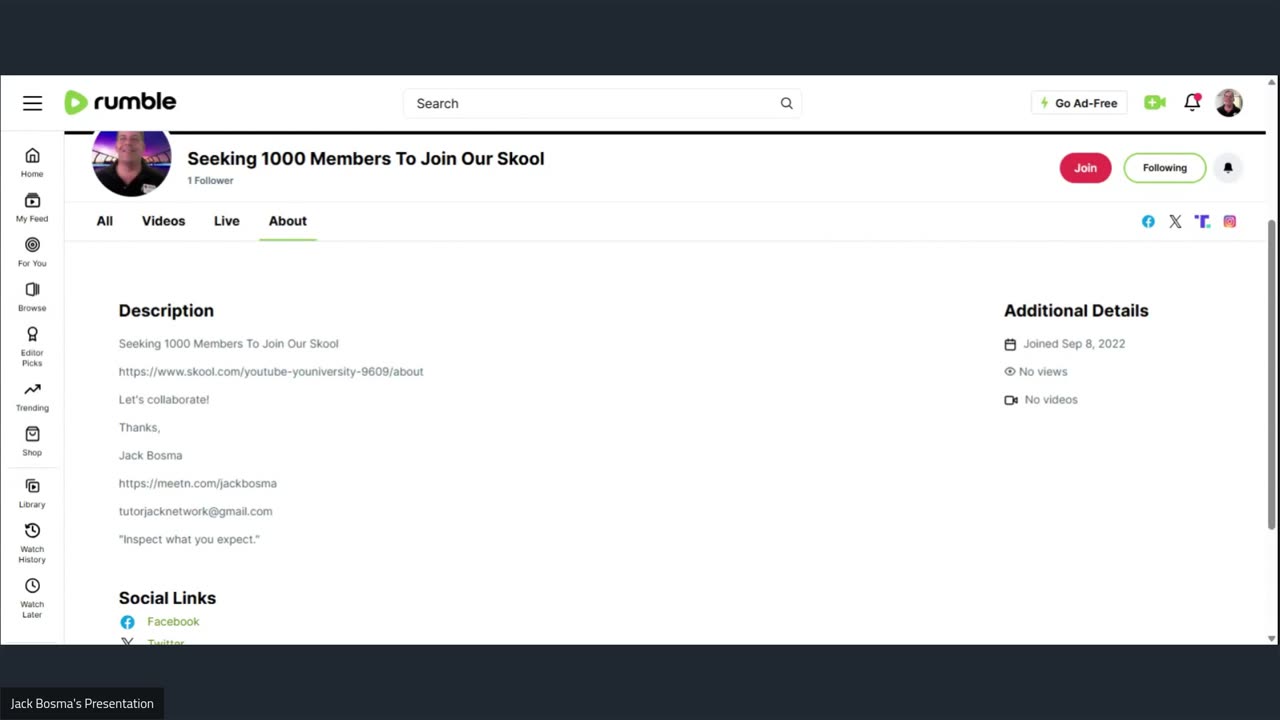Click the Go Ad-Free button
Viewport: 1280px width, 720px height.
pyautogui.click(x=1079, y=103)
